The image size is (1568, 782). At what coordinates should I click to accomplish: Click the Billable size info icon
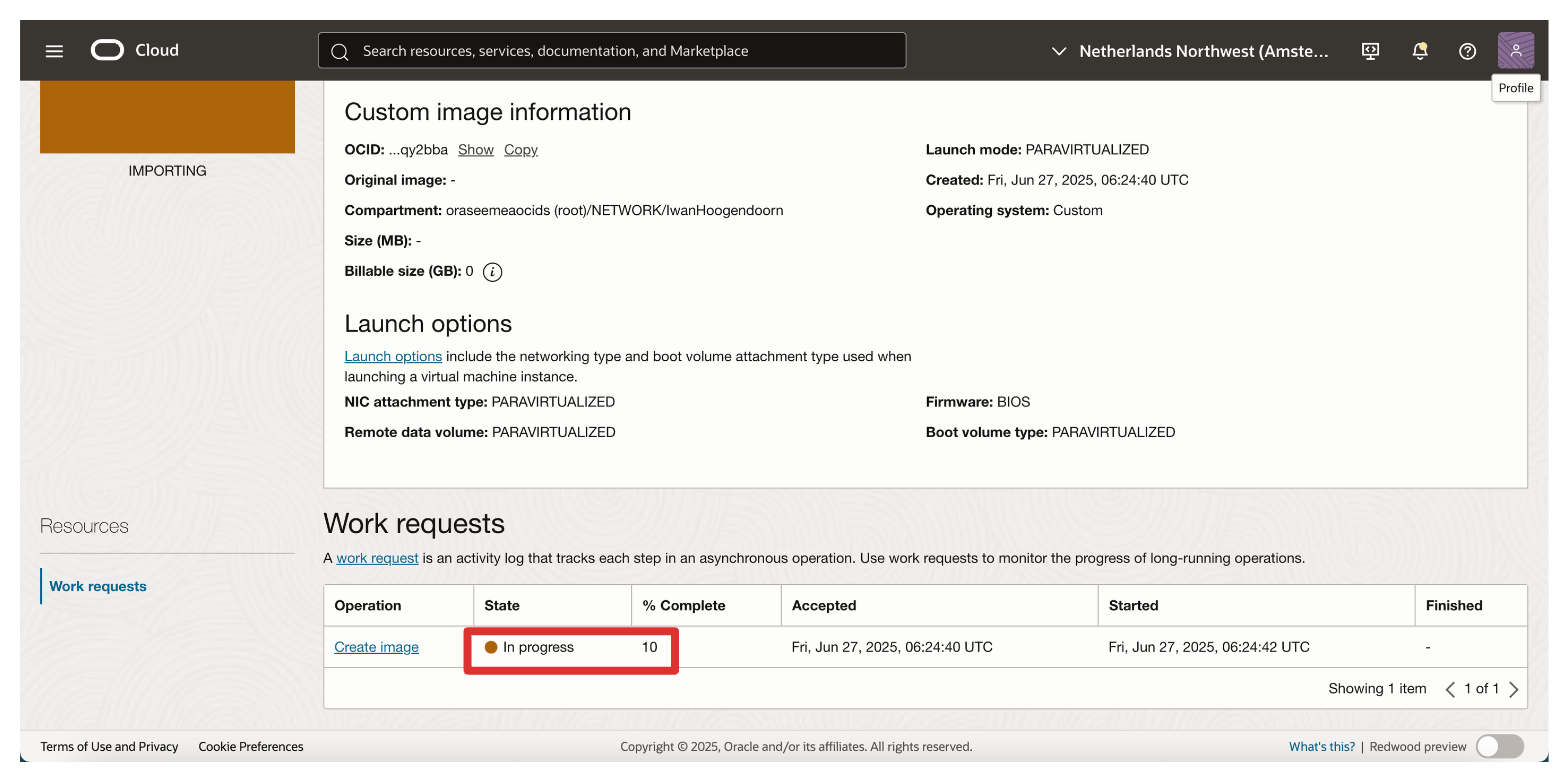pyautogui.click(x=492, y=272)
